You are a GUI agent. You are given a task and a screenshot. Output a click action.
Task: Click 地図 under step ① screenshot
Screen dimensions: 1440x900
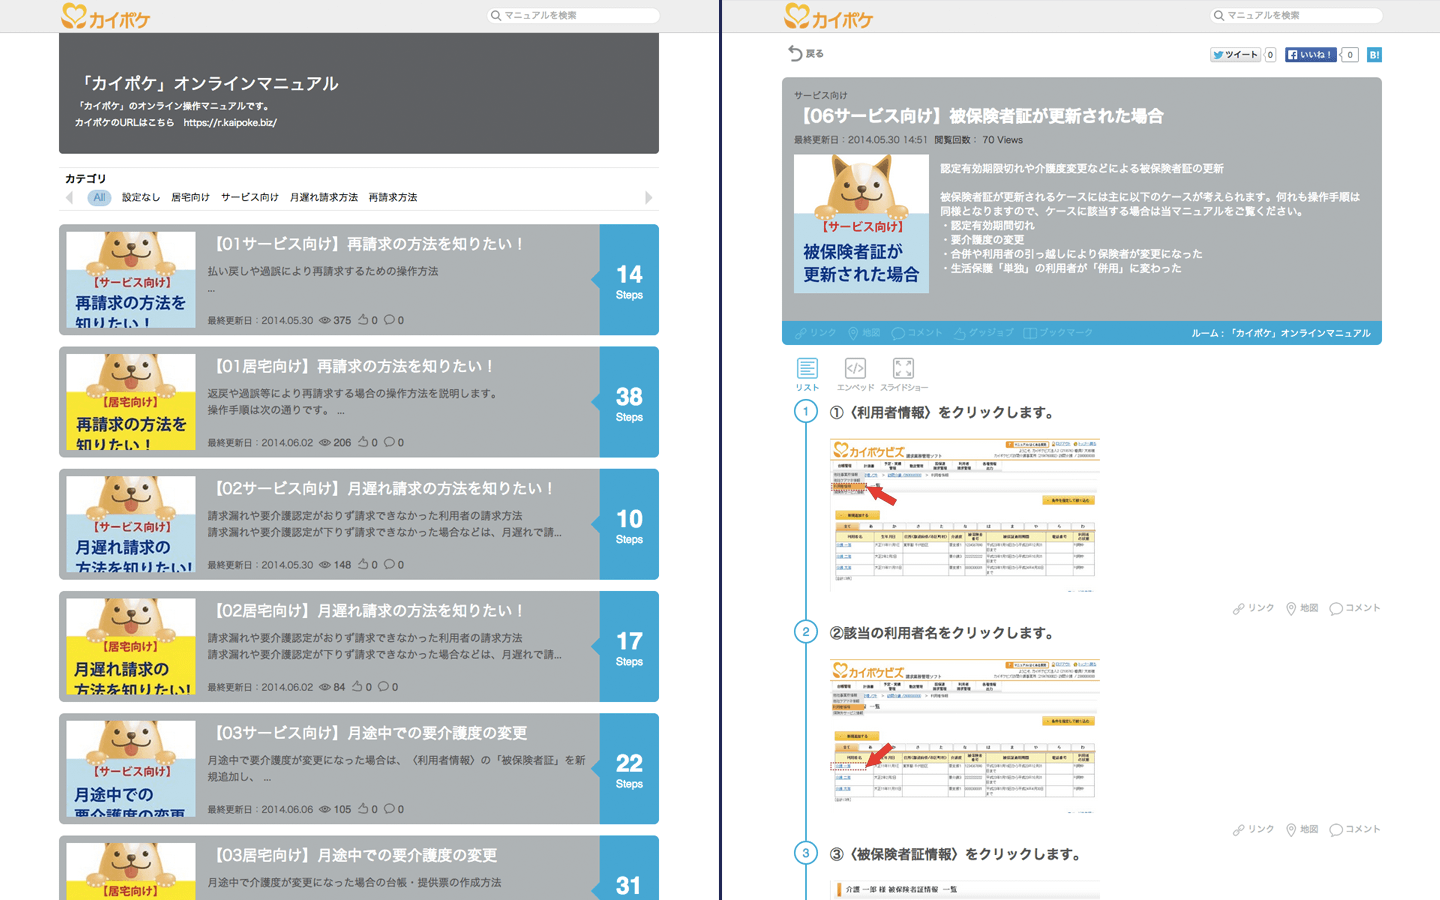pyautogui.click(x=1302, y=608)
